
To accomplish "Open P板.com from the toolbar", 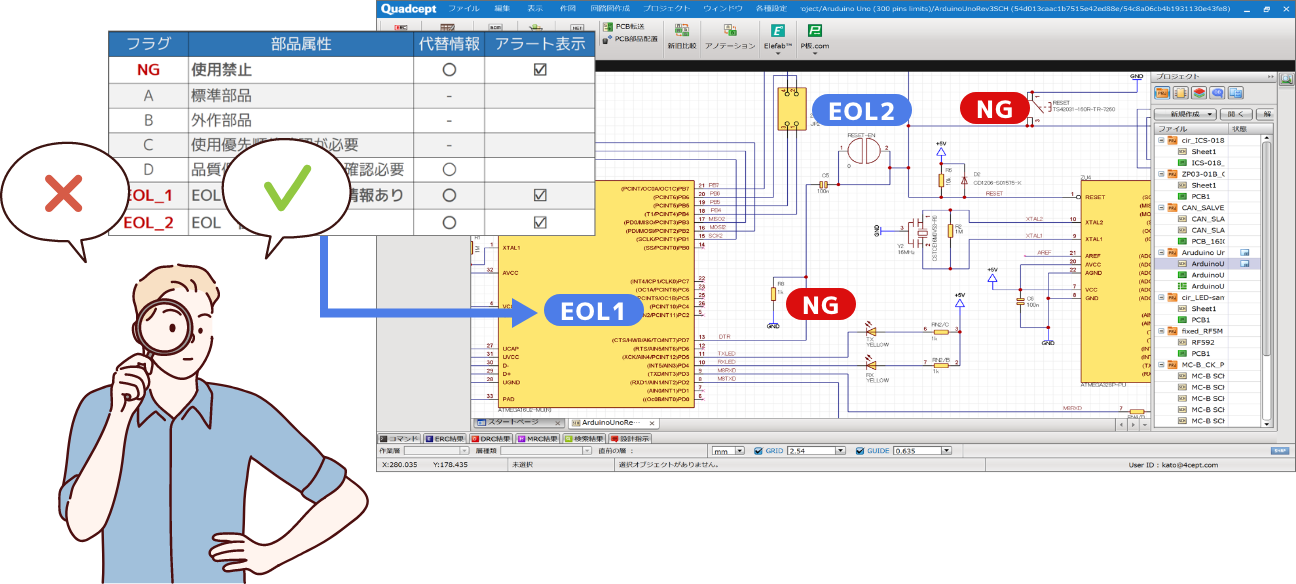I will (x=817, y=36).
